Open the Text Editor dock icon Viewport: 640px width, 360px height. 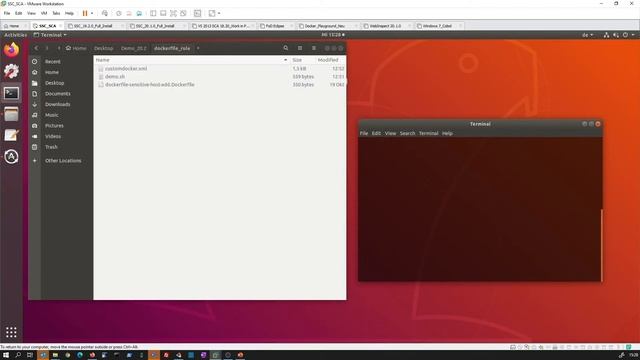[x=11, y=135]
